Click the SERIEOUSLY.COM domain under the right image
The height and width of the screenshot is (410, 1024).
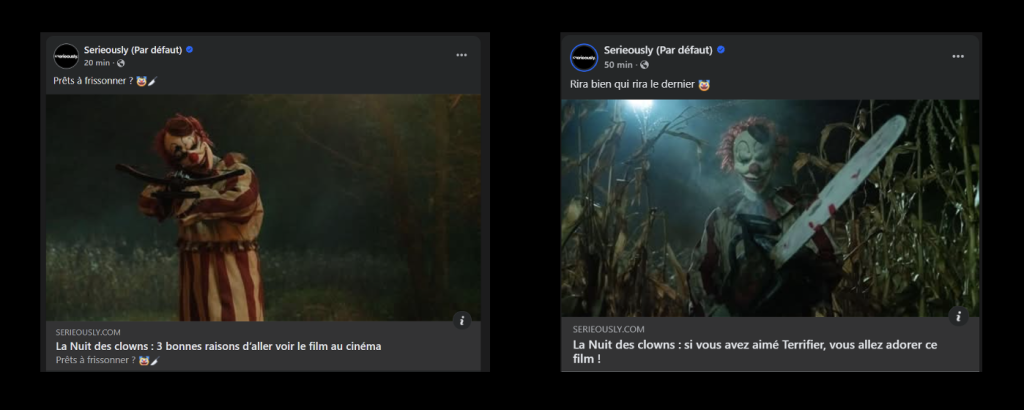608,328
